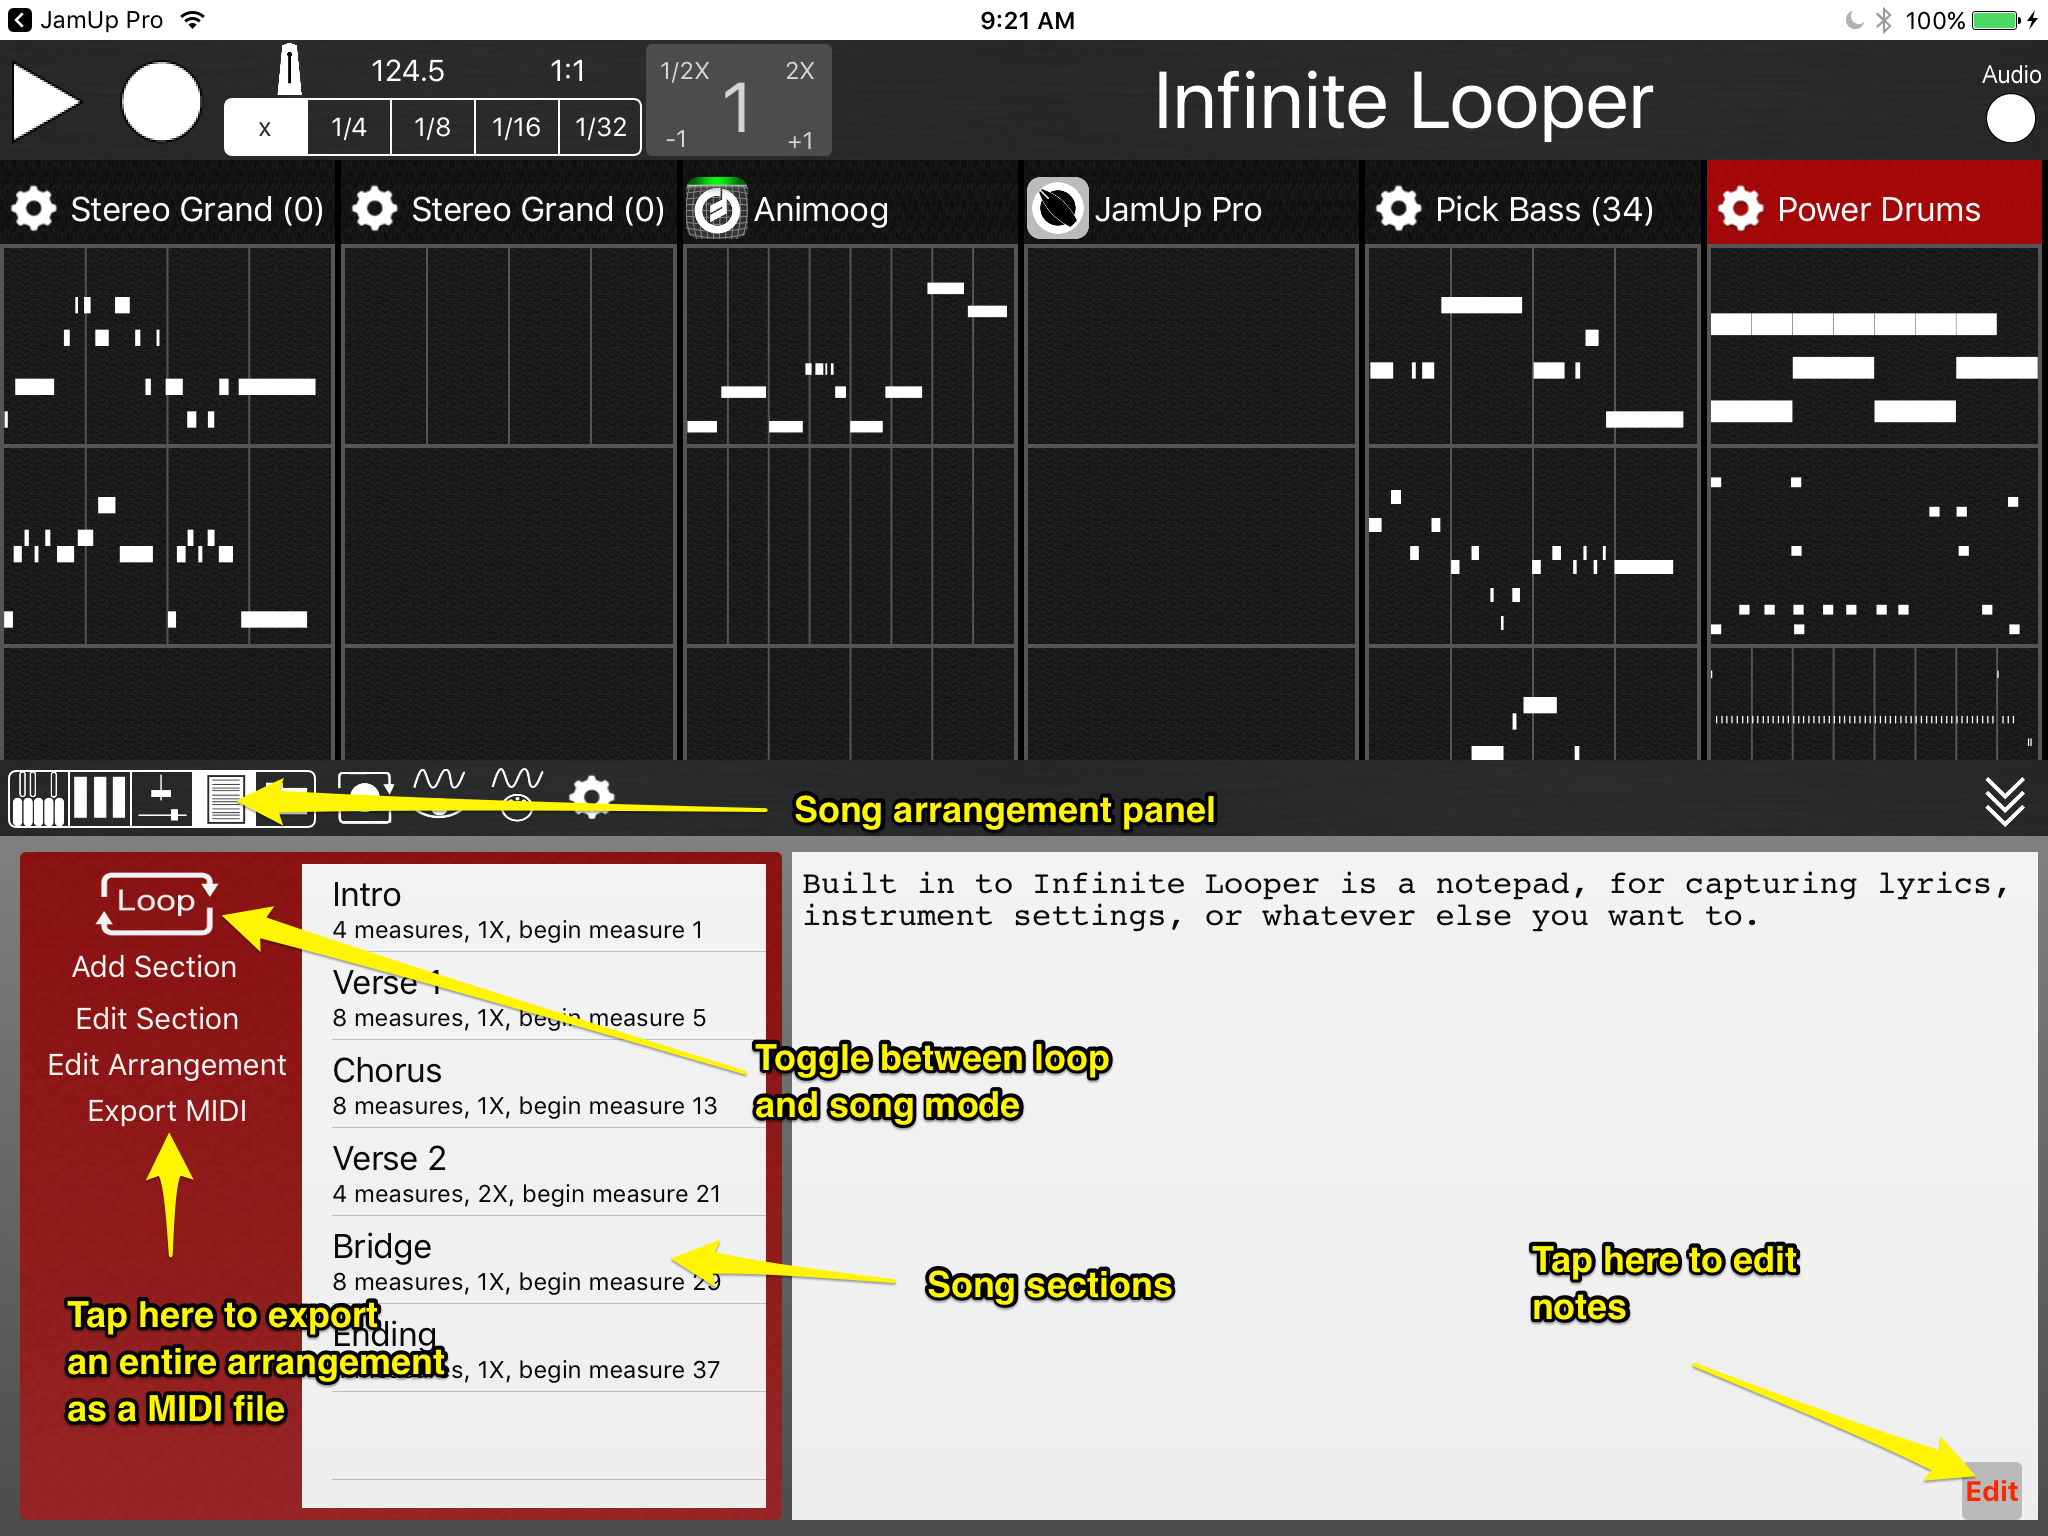Toggle the Audio record circle
The width and height of the screenshot is (2048, 1536).
(x=2010, y=119)
